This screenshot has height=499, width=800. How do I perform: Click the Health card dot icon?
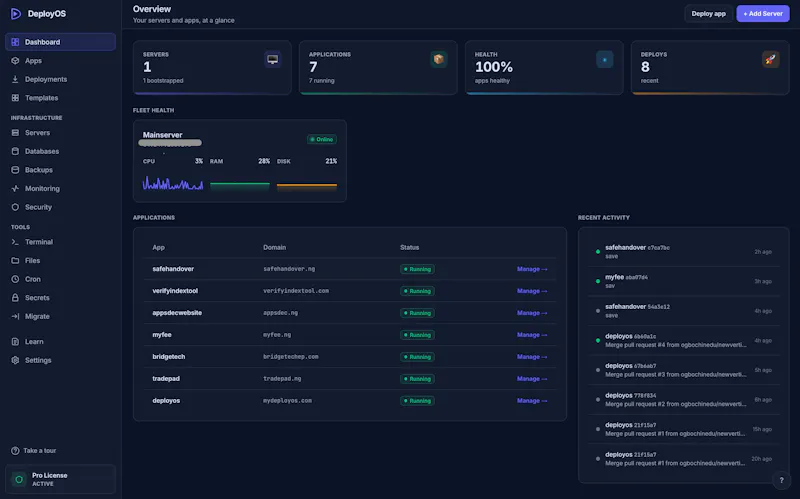point(605,59)
